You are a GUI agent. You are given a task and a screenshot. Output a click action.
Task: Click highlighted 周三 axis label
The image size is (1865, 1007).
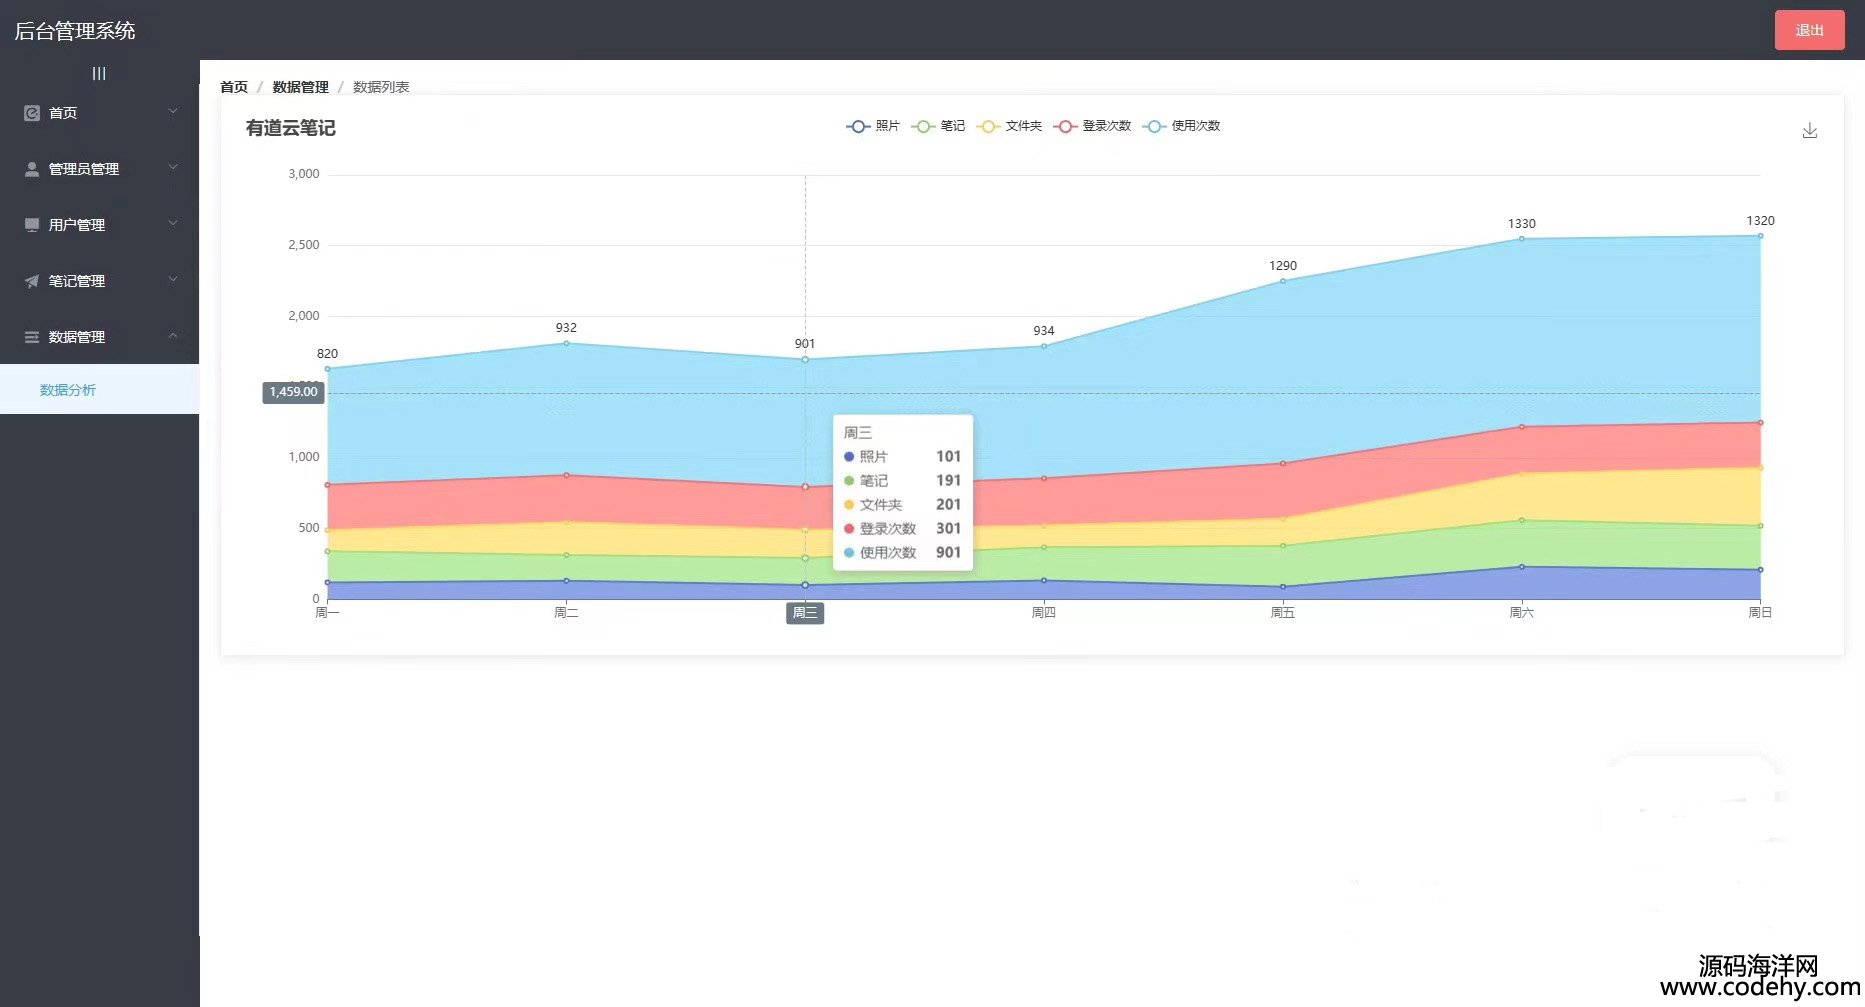click(805, 613)
